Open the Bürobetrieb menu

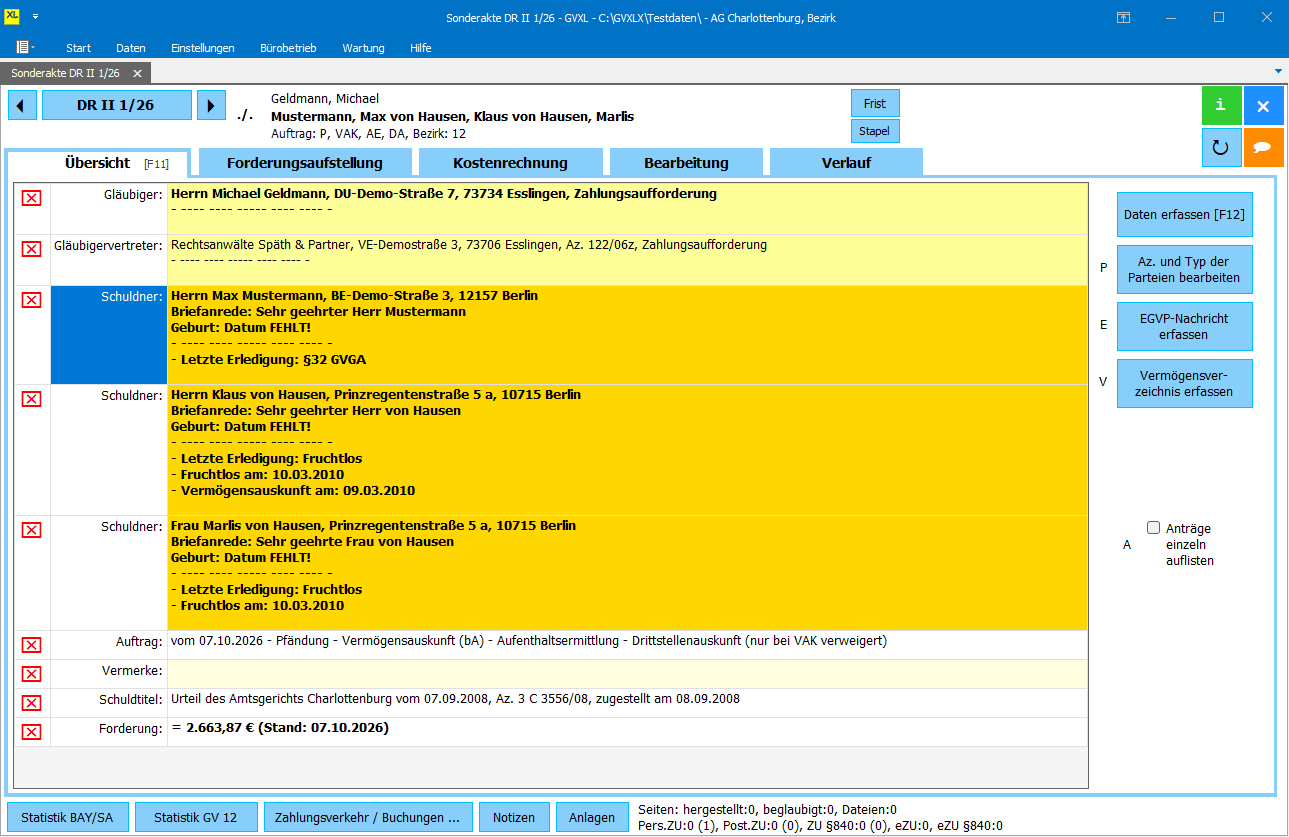point(288,48)
